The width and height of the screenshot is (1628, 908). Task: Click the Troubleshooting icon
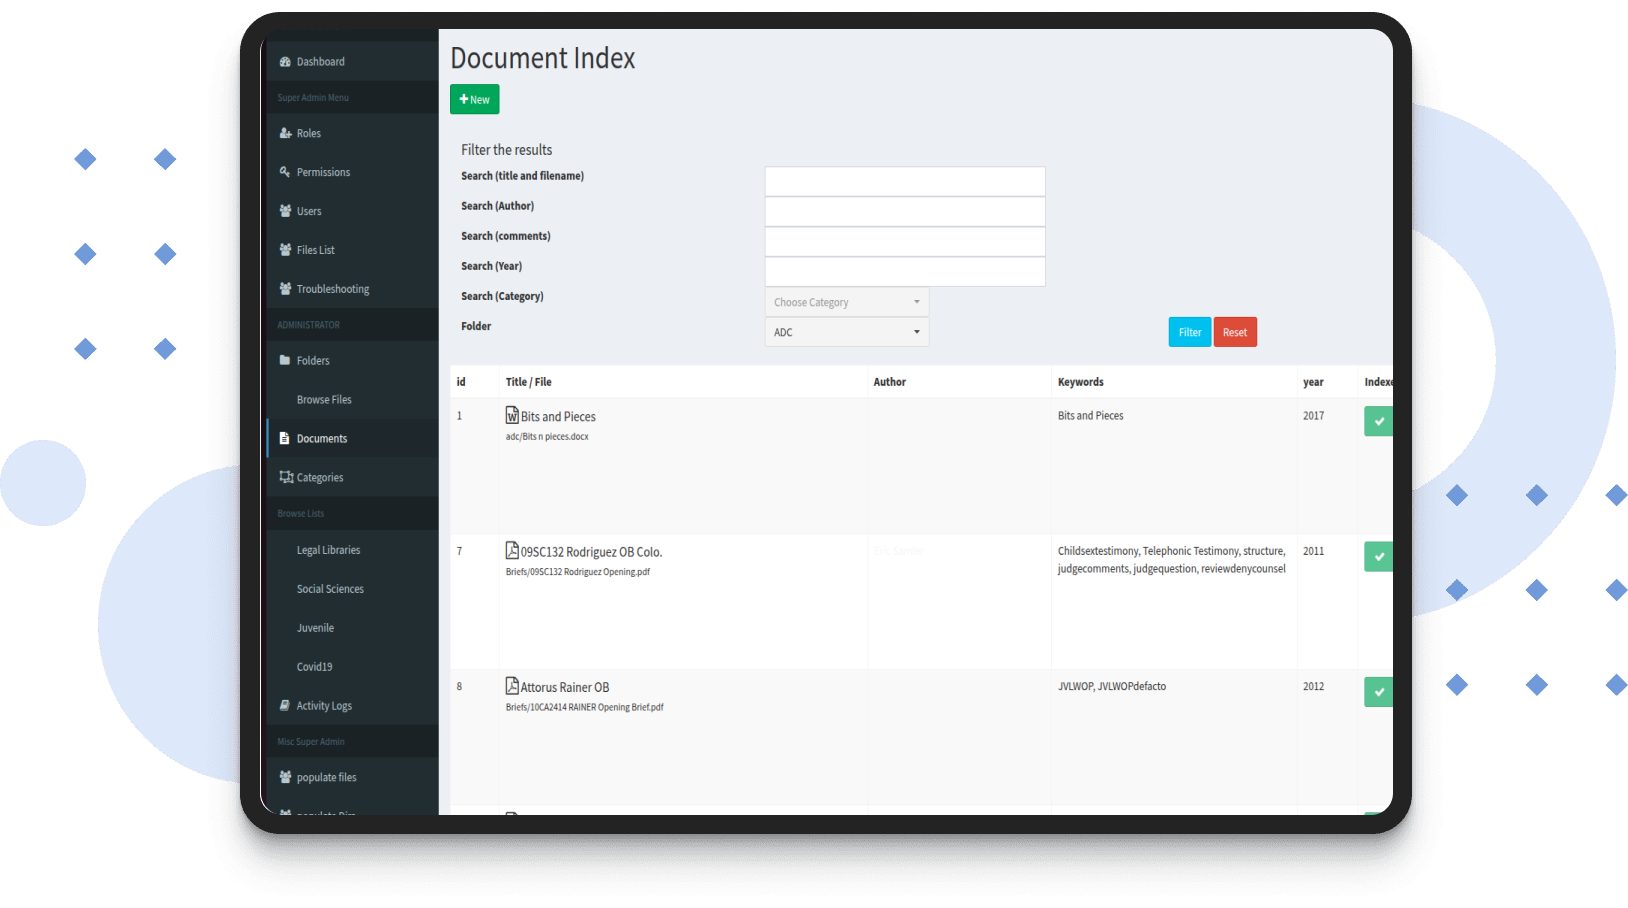click(285, 289)
